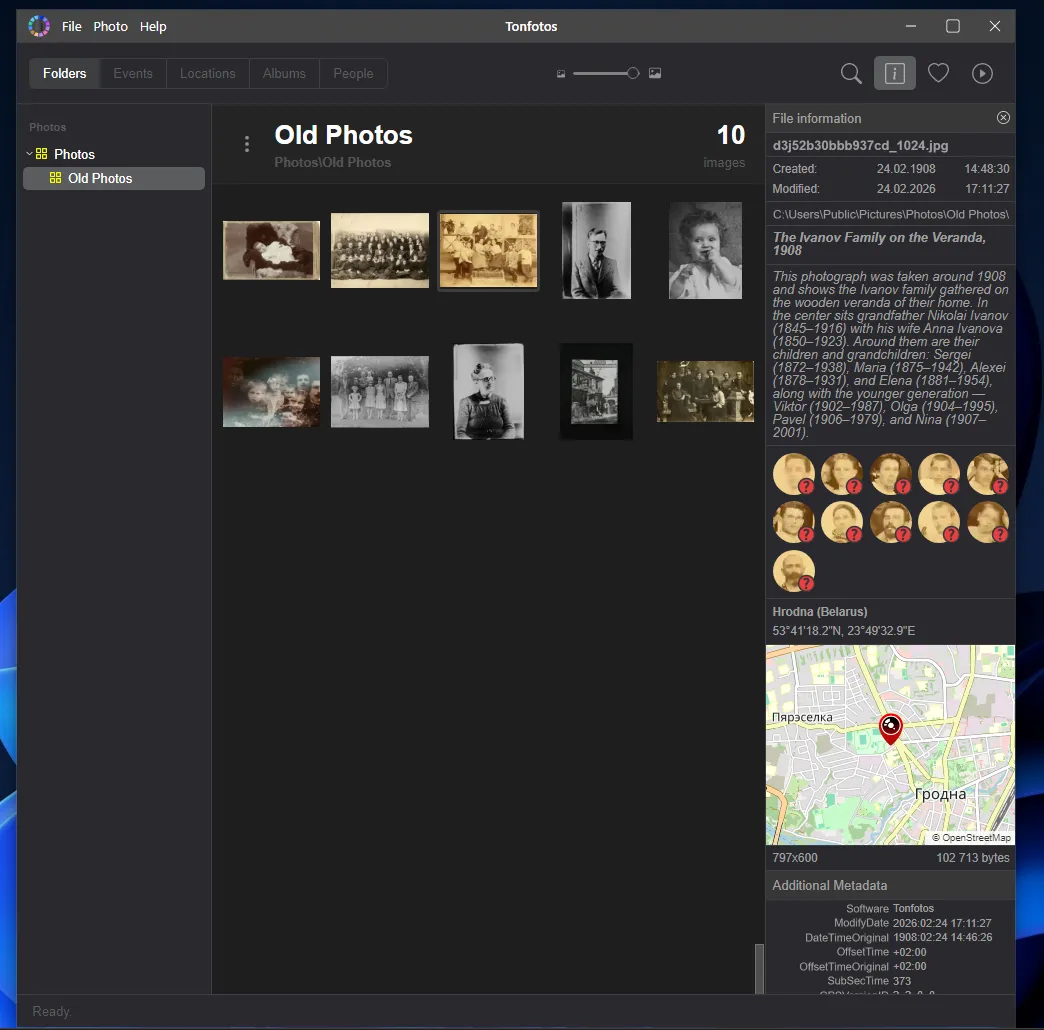Viewport: 1044px width, 1030px height.
Task: Collapse the Photos folder tree node
Action: point(29,154)
